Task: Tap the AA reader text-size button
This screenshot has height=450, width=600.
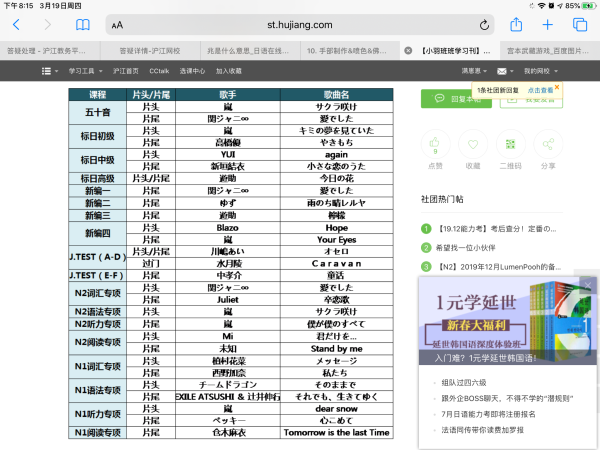Action: coord(117,25)
